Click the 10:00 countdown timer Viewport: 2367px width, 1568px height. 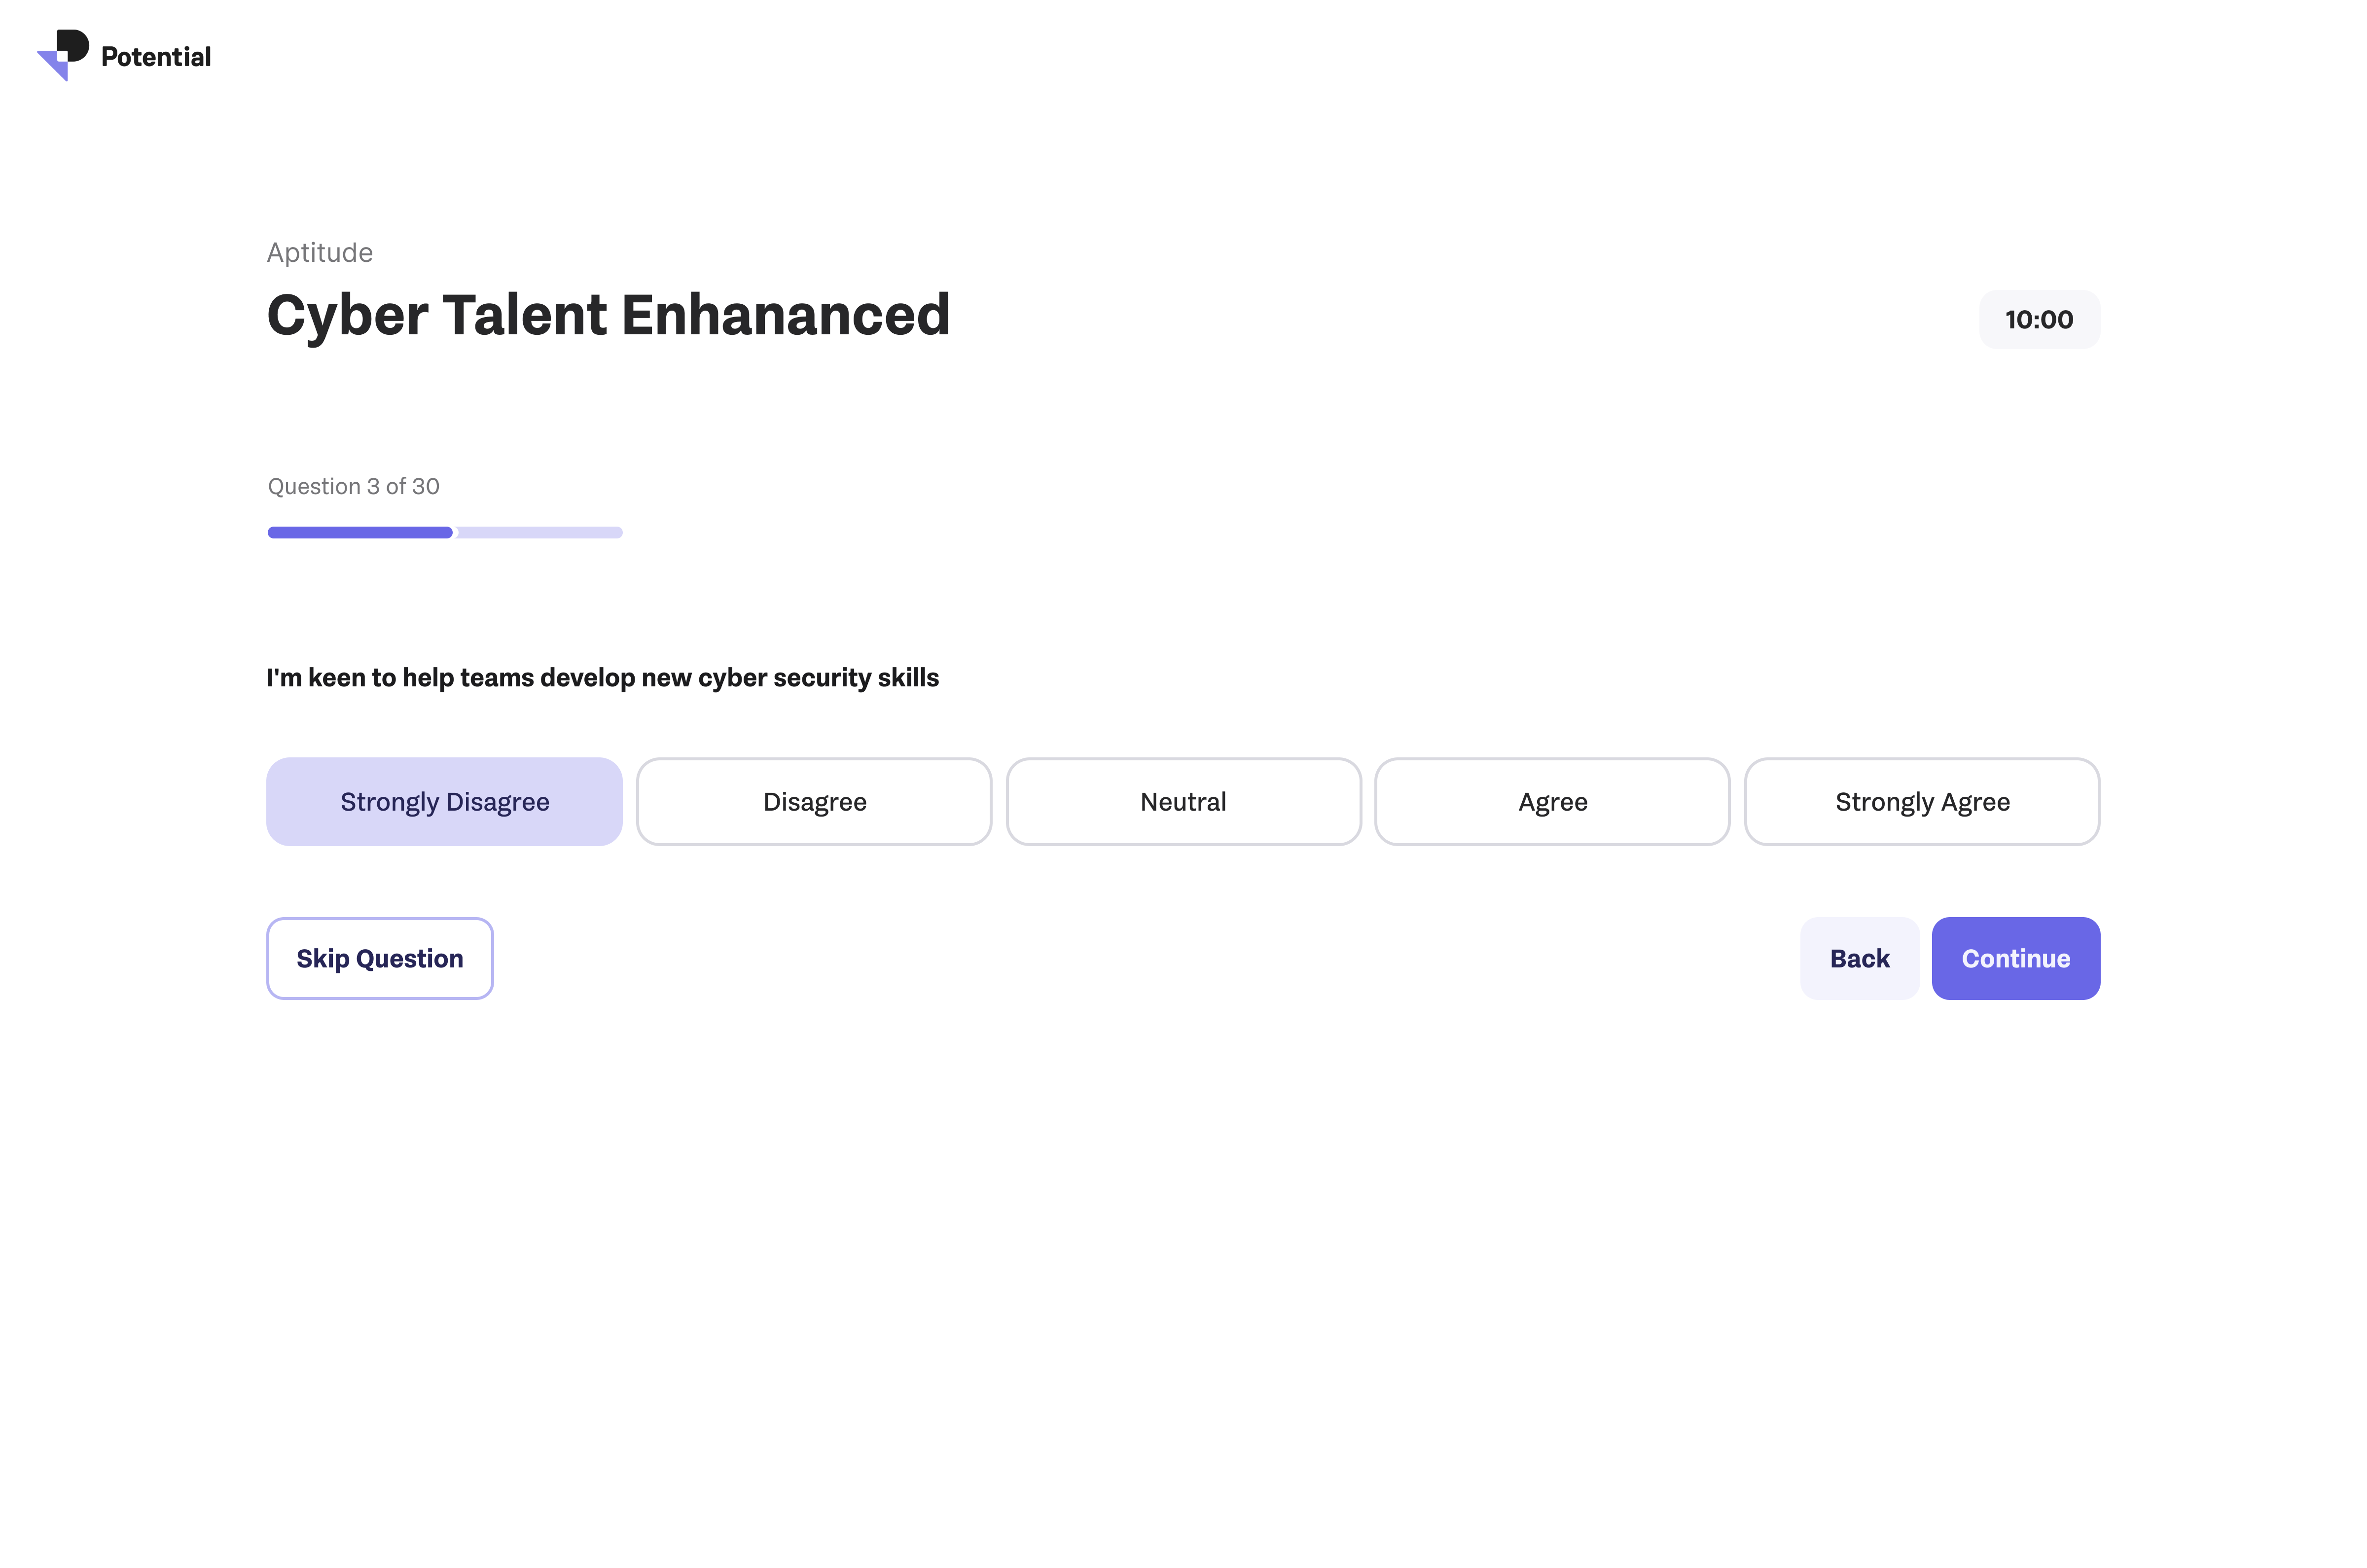[x=2038, y=320]
